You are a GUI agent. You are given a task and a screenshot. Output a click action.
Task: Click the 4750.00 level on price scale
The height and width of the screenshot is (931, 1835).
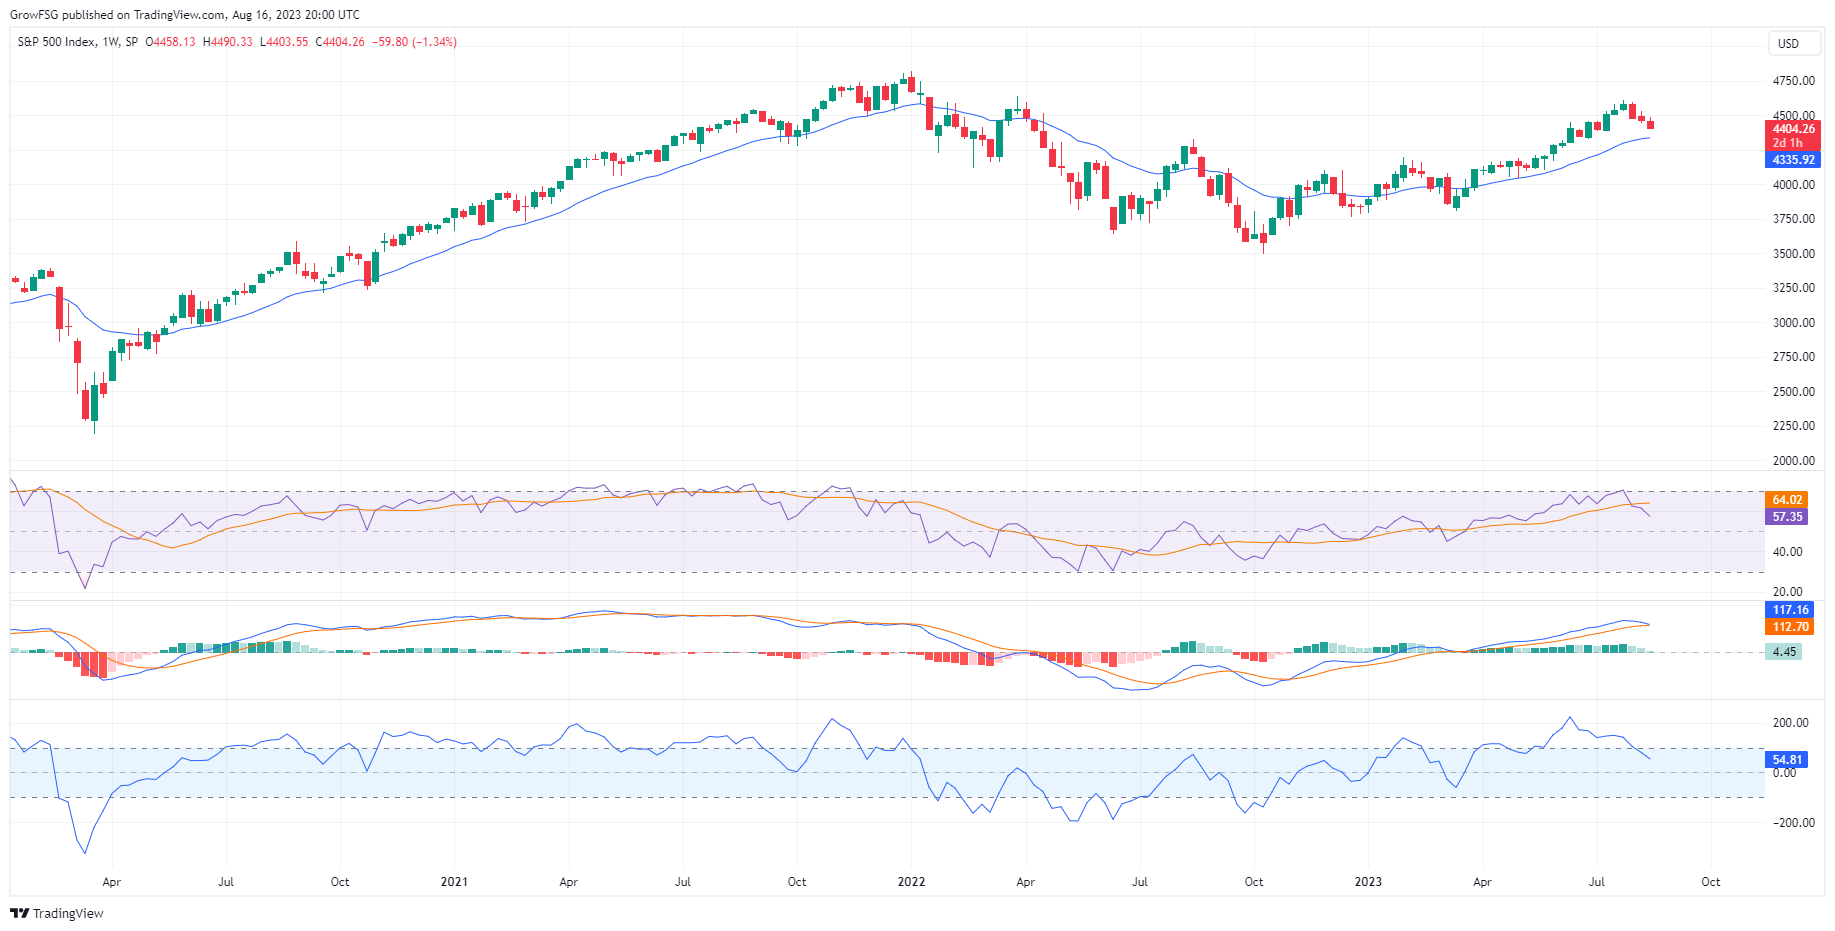click(x=1793, y=81)
